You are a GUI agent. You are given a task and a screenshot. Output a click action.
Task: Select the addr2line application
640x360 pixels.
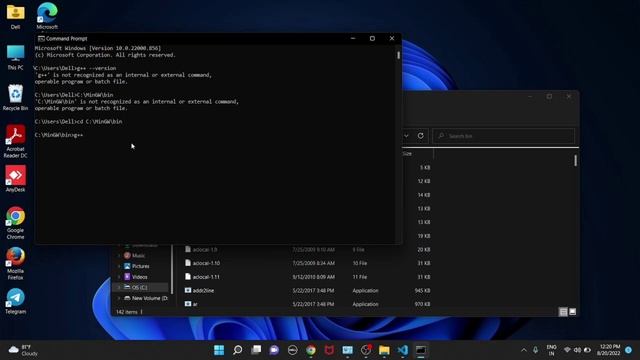203,291
